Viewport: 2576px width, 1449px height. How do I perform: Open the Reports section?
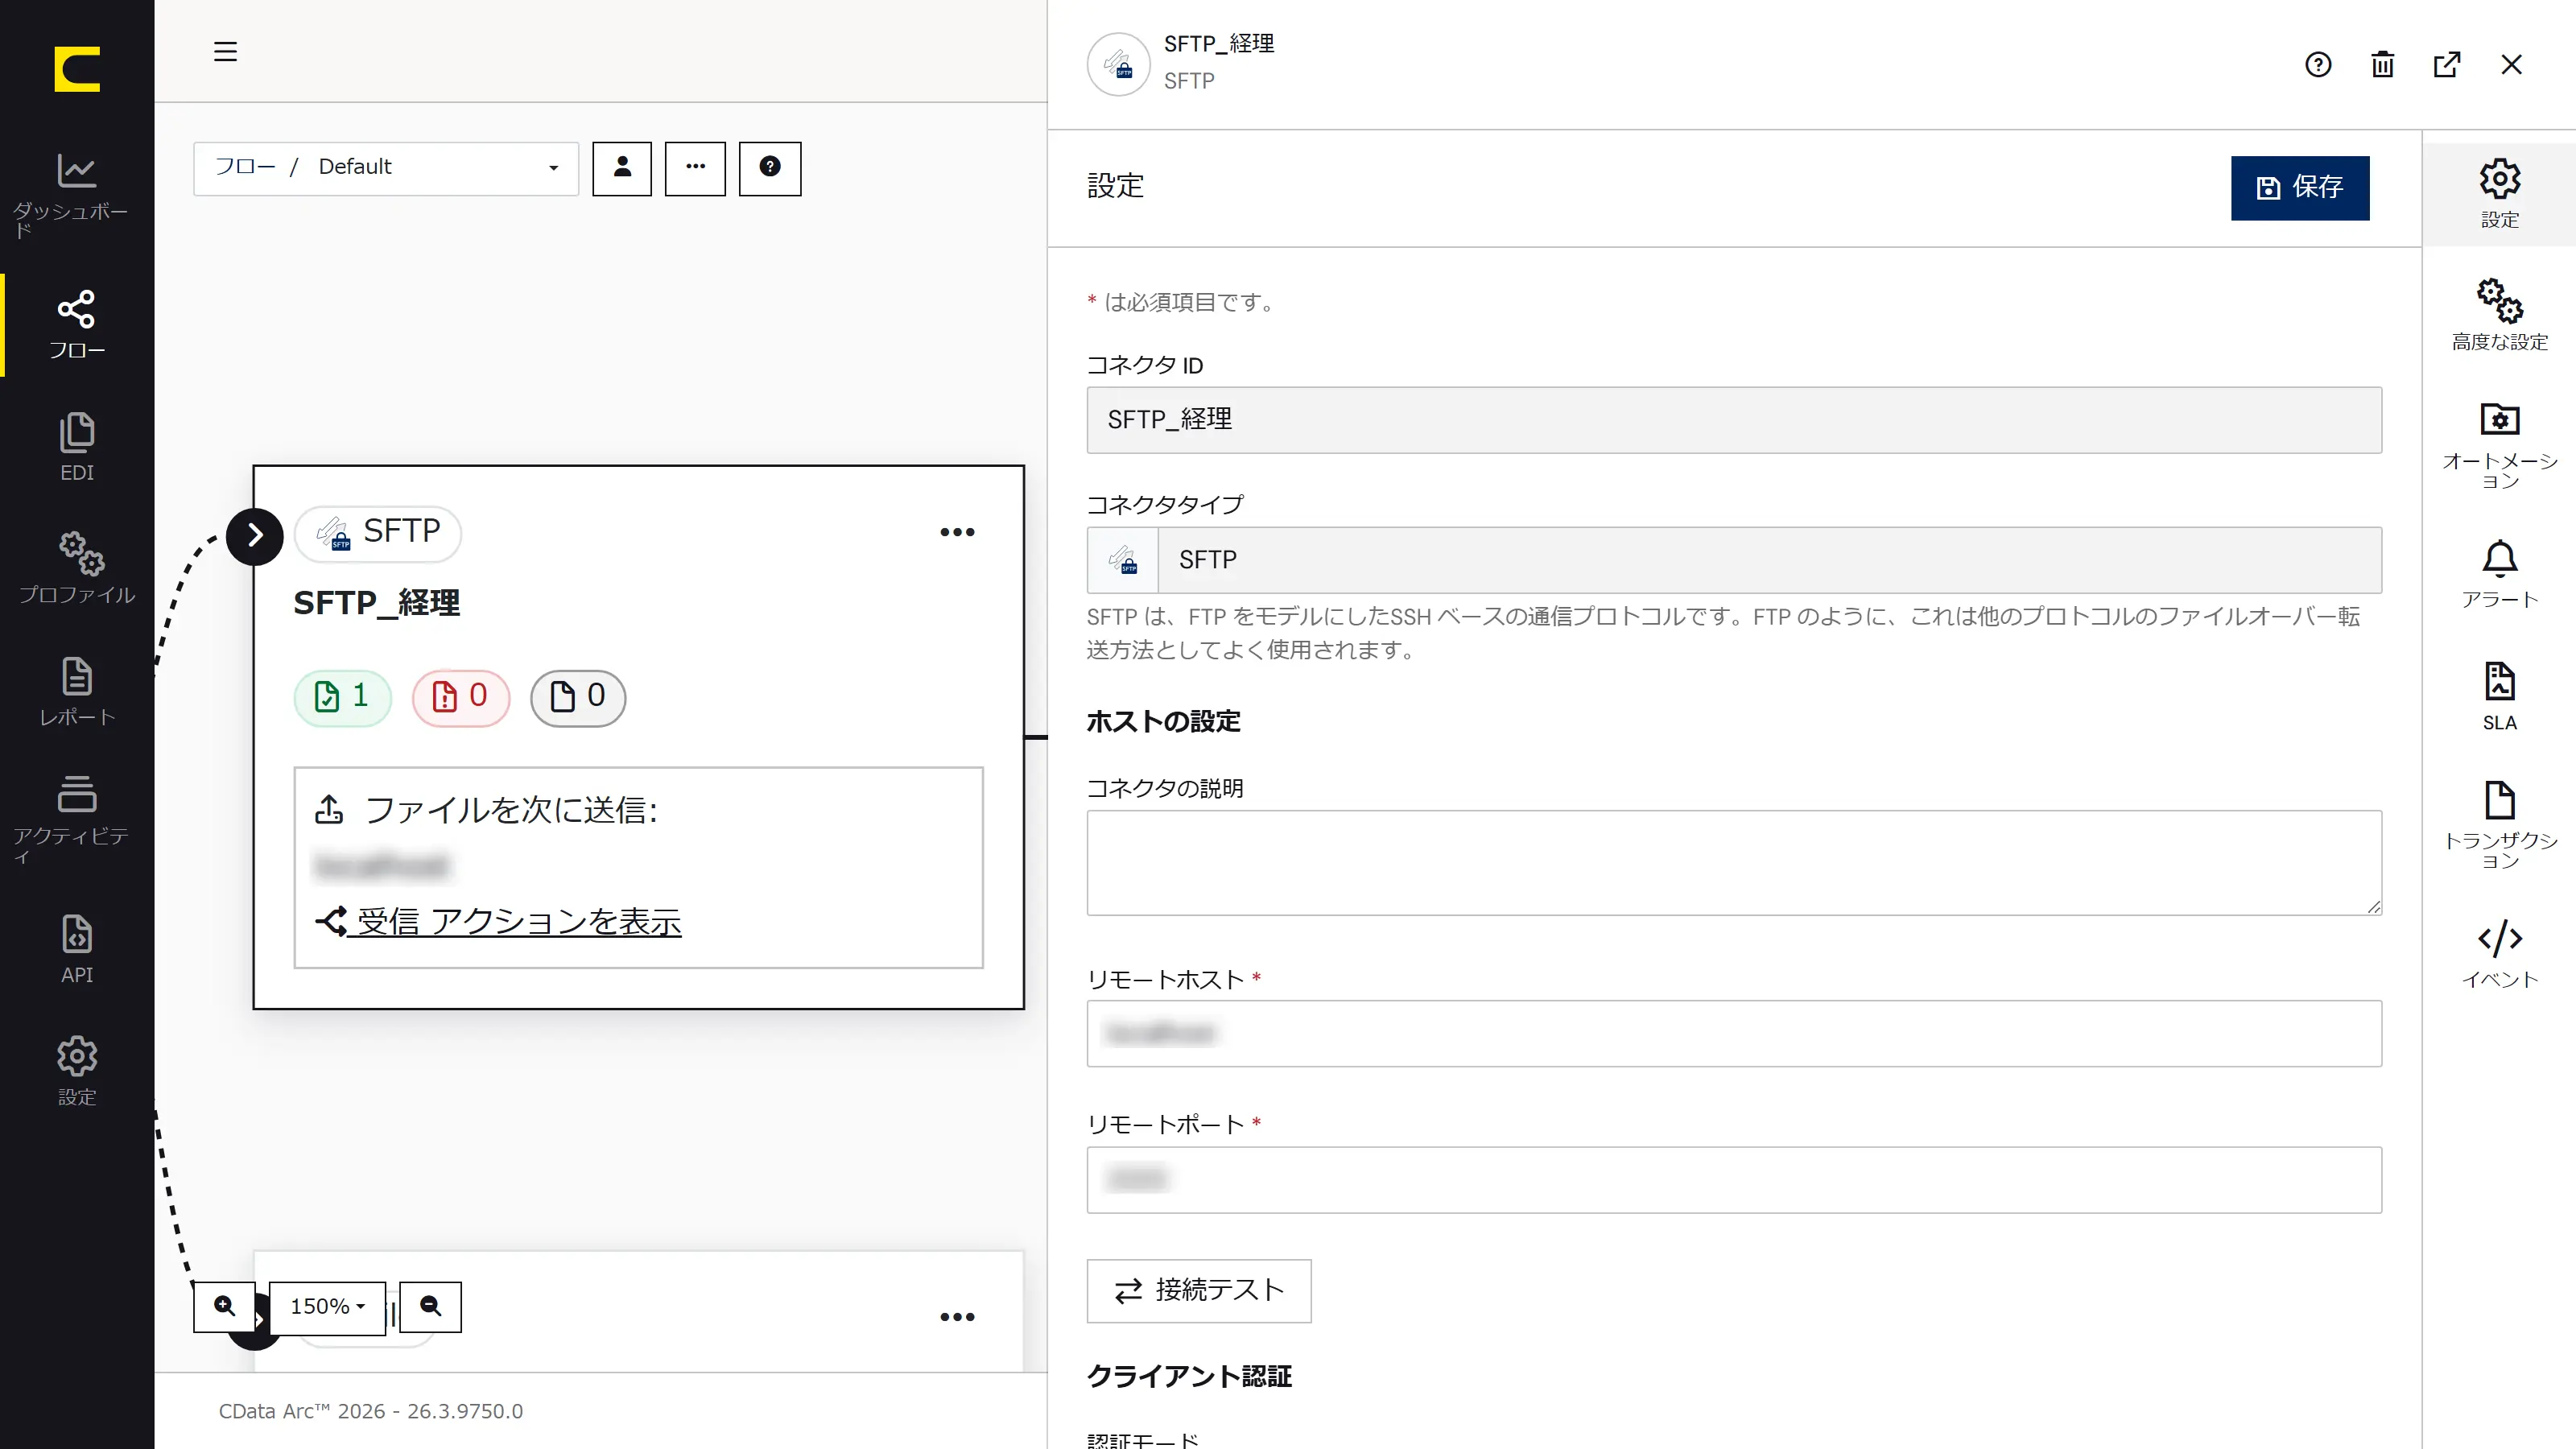click(77, 692)
